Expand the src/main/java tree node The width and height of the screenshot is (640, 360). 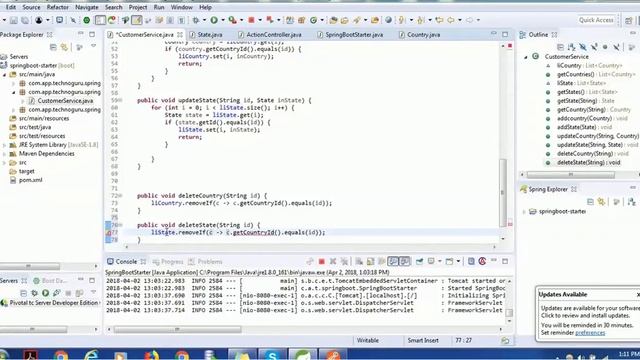[4, 75]
